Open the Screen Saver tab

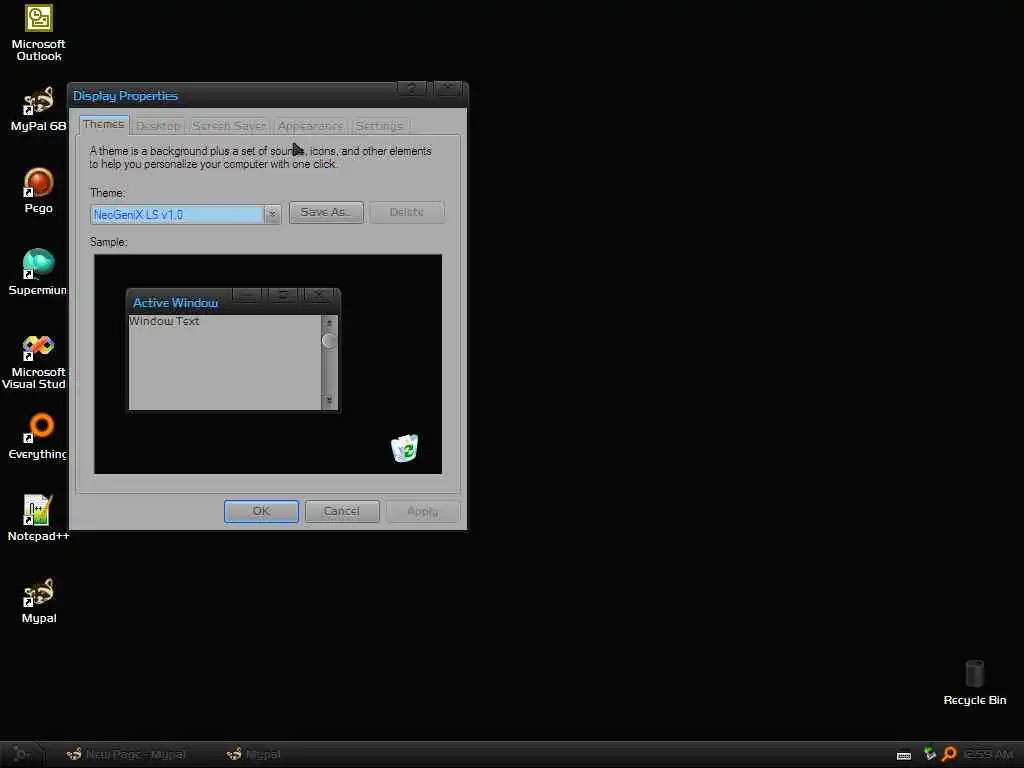pos(229,126)
